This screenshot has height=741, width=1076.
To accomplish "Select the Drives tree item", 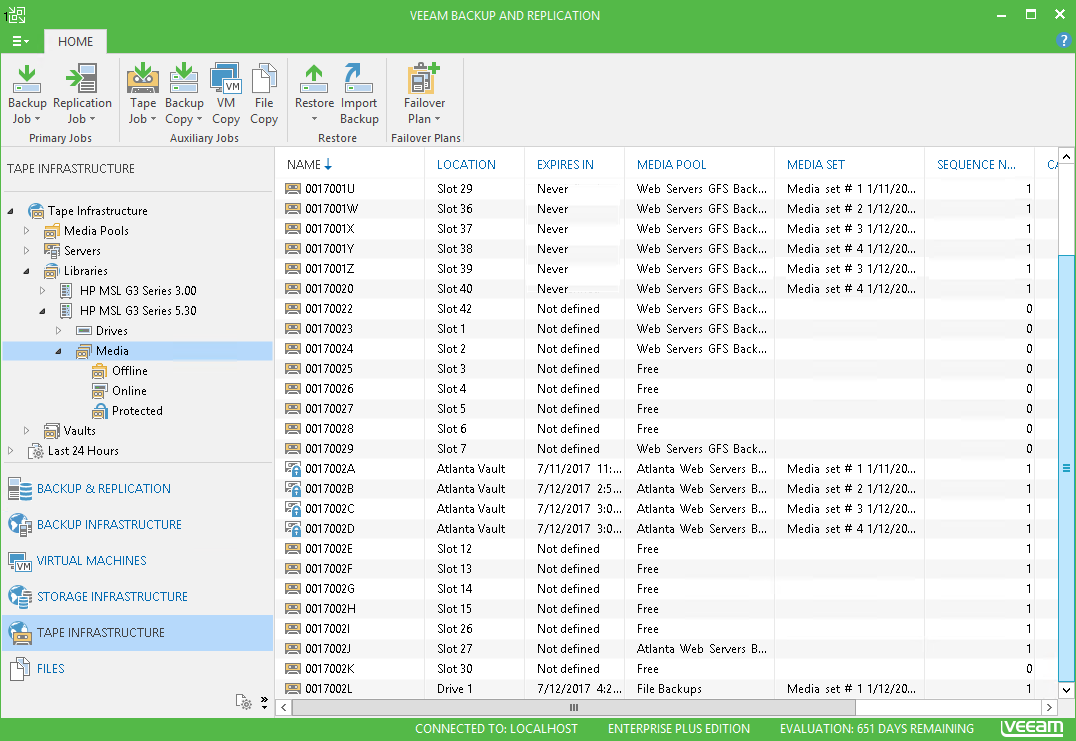I will click(112, 331).
